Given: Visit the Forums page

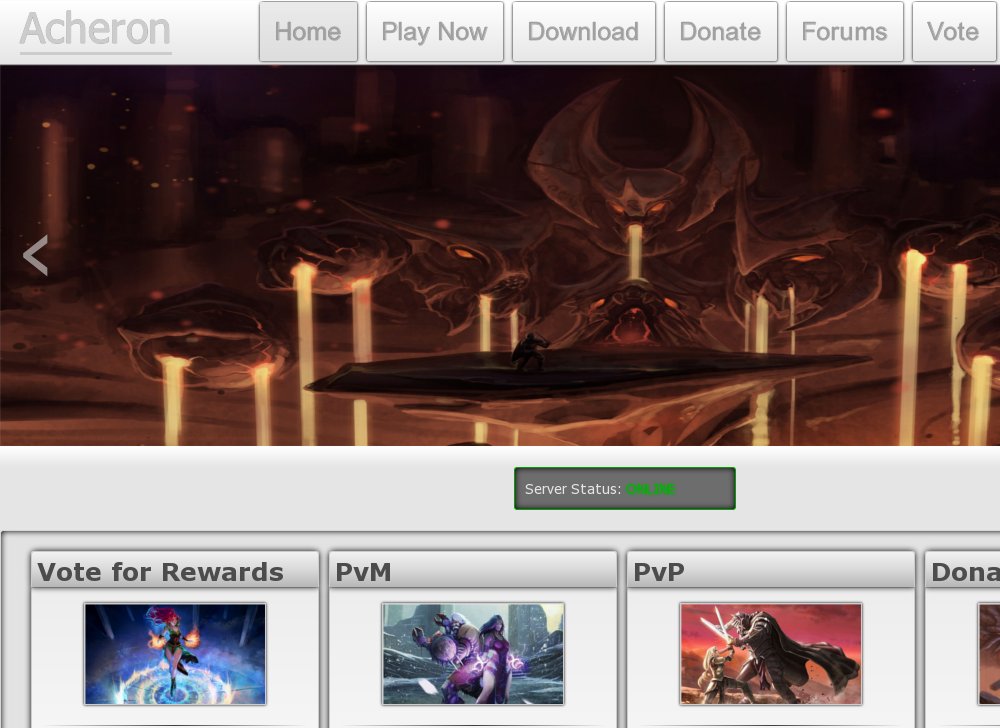Looking at the screenshot, I should [x=844, y=32].
